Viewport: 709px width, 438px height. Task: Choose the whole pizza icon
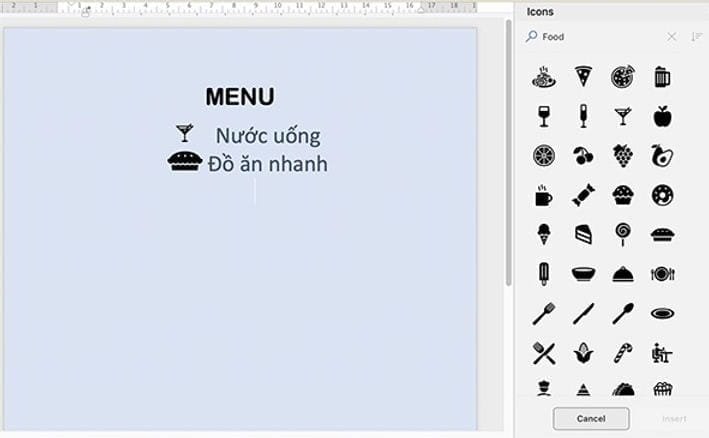pos(623,77)
